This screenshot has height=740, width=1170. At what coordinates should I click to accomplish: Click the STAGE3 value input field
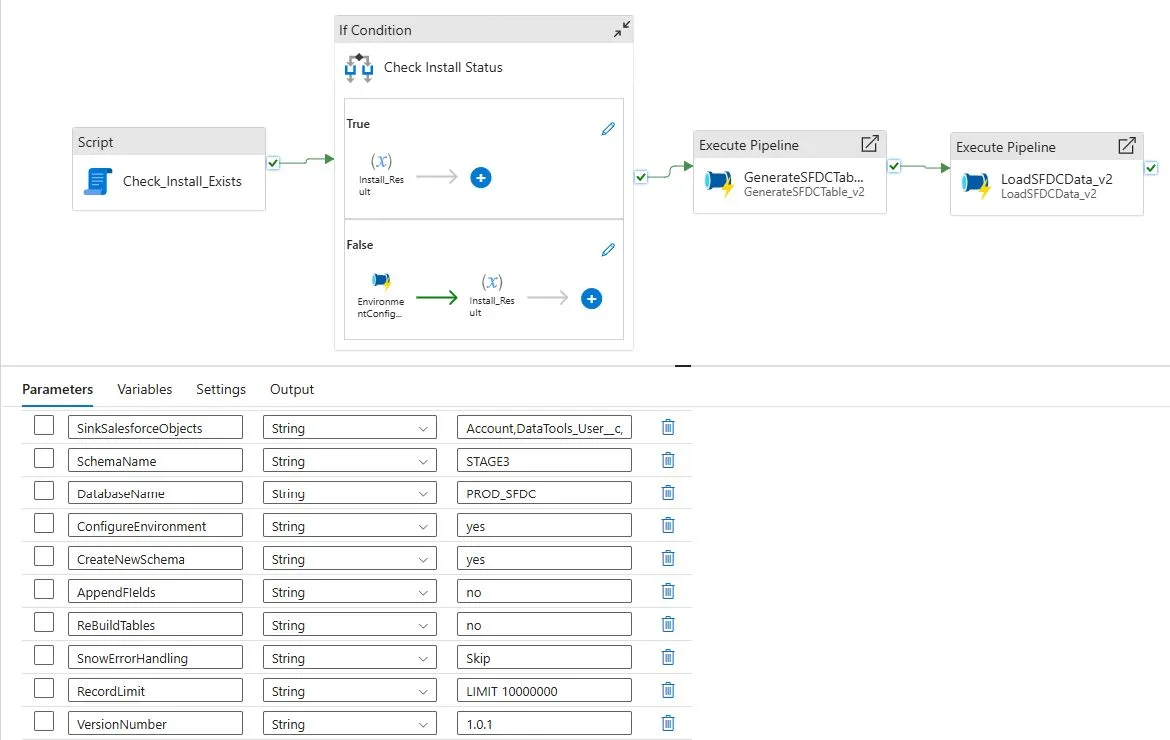(x=543, y=459)
